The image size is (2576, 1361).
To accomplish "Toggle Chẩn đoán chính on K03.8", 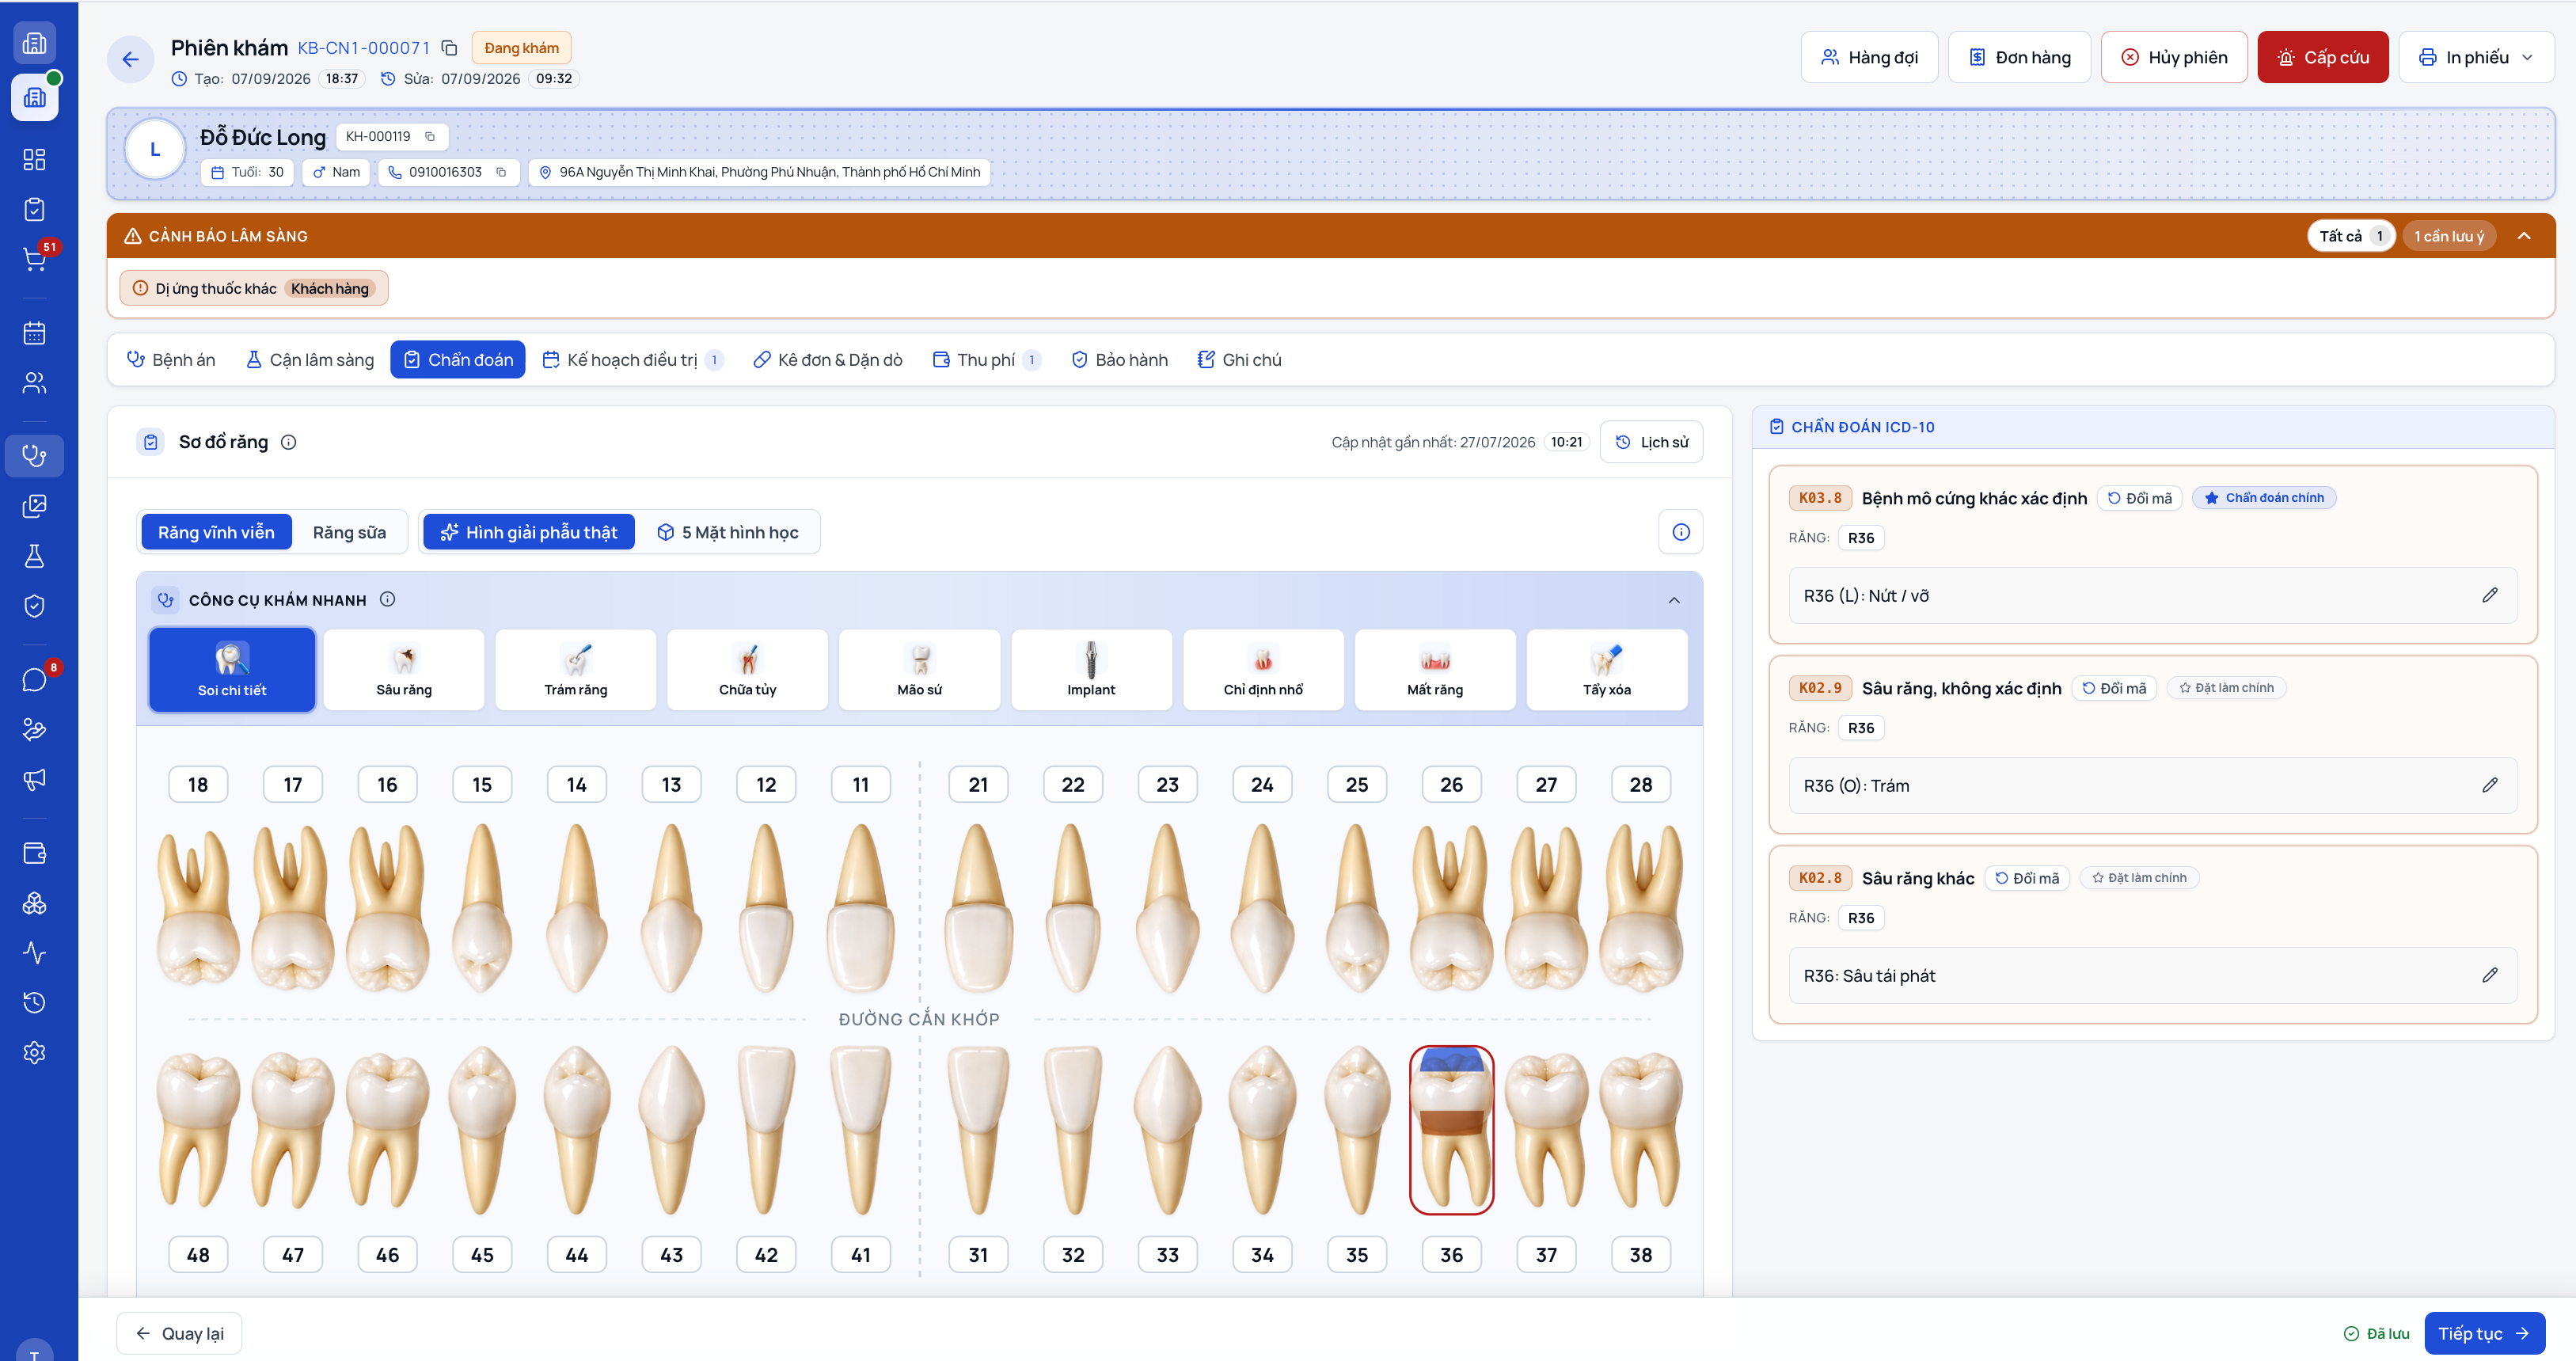I will (2264, 498).
